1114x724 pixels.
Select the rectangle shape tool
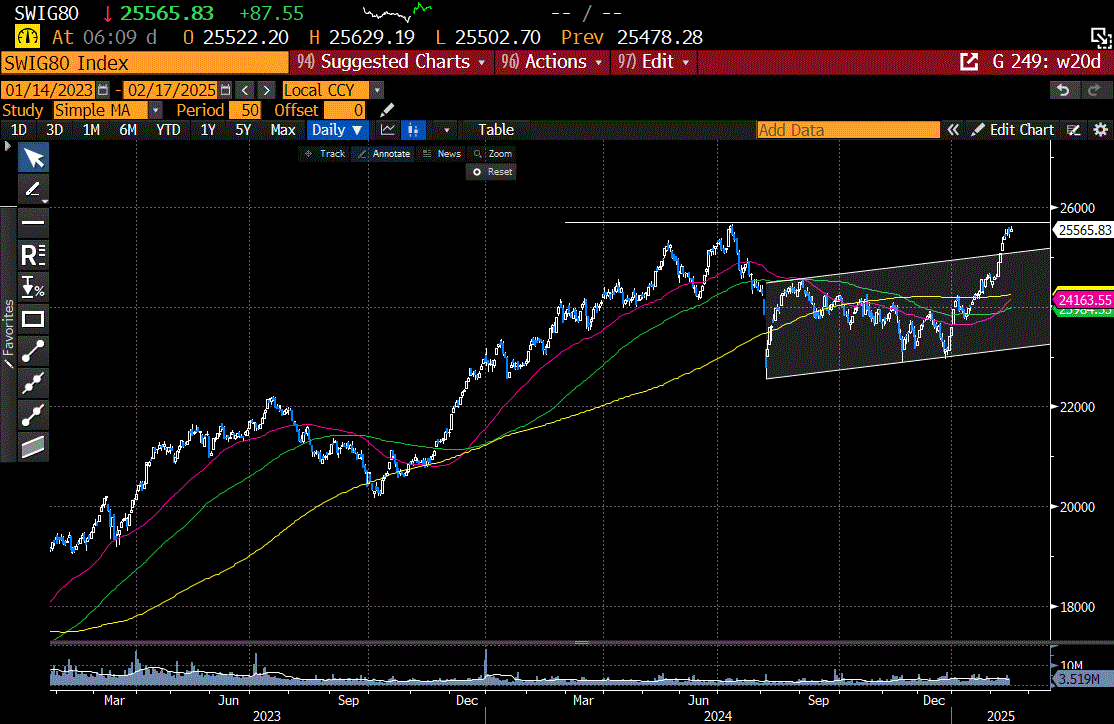point(33,319)
